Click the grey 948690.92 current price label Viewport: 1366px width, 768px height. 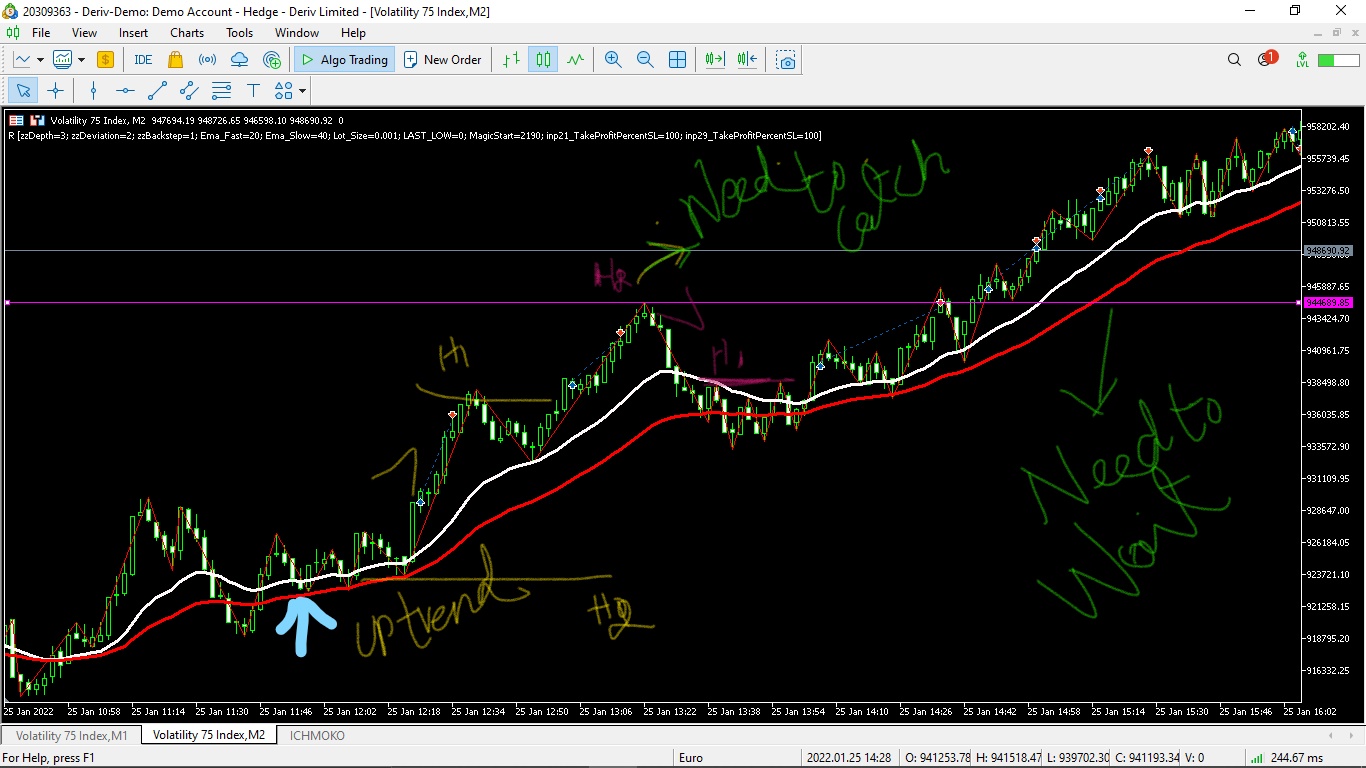tap(1328, 251)
